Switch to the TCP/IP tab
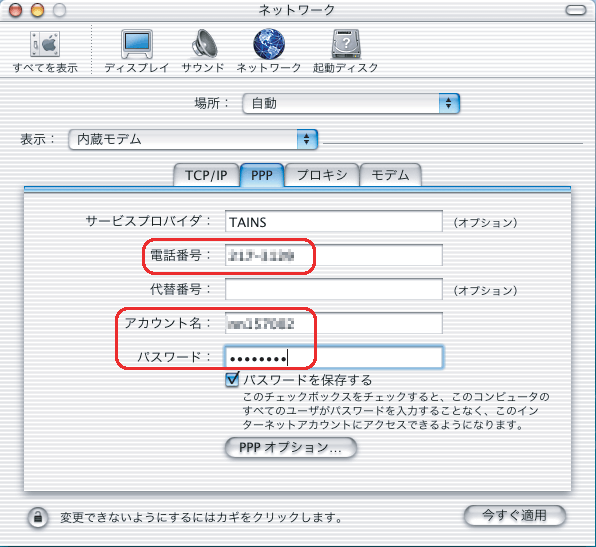The height and width of the screenshot is (547, 596). coord(206,175)
